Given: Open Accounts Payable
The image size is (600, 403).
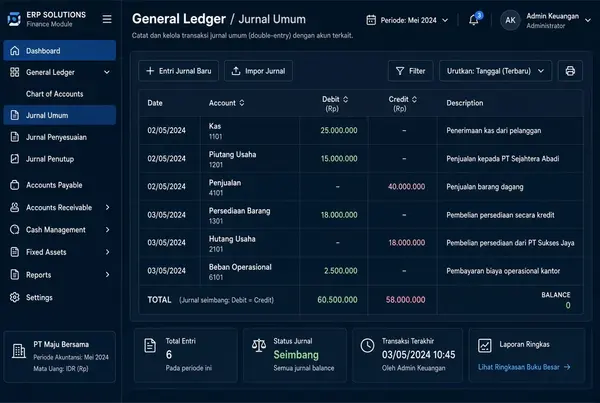Looking at the screenshot, I should coord(54,185).
